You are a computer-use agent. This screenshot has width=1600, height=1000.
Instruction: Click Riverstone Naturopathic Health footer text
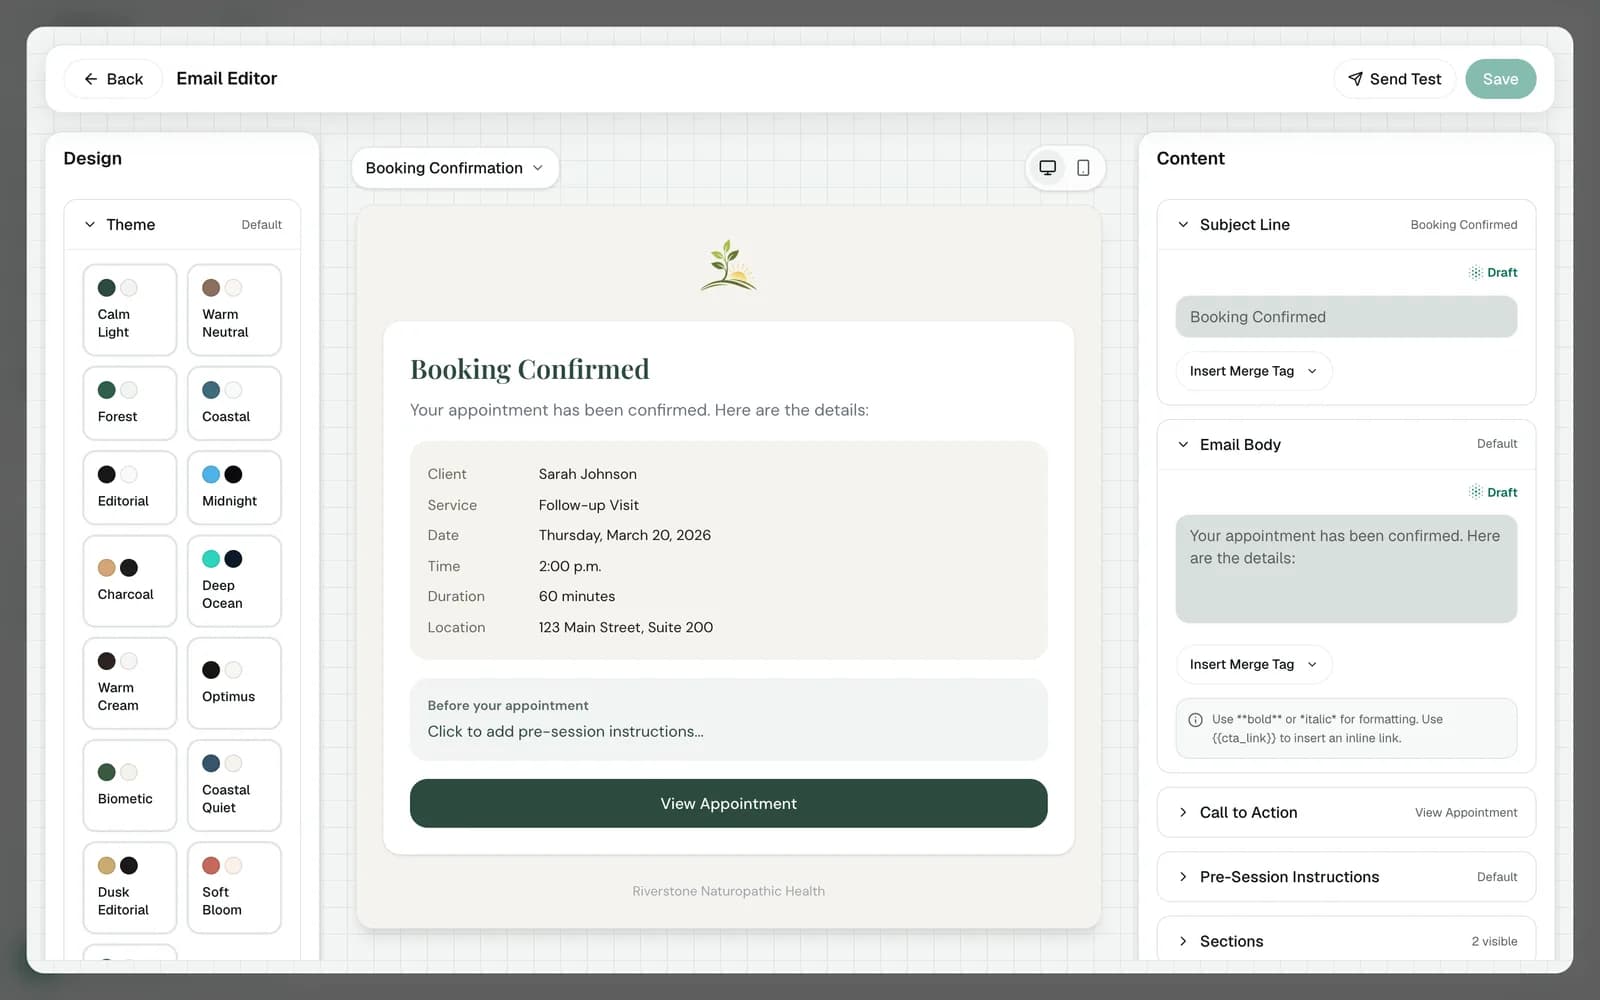pyautogui.click(x=728, y=891)
